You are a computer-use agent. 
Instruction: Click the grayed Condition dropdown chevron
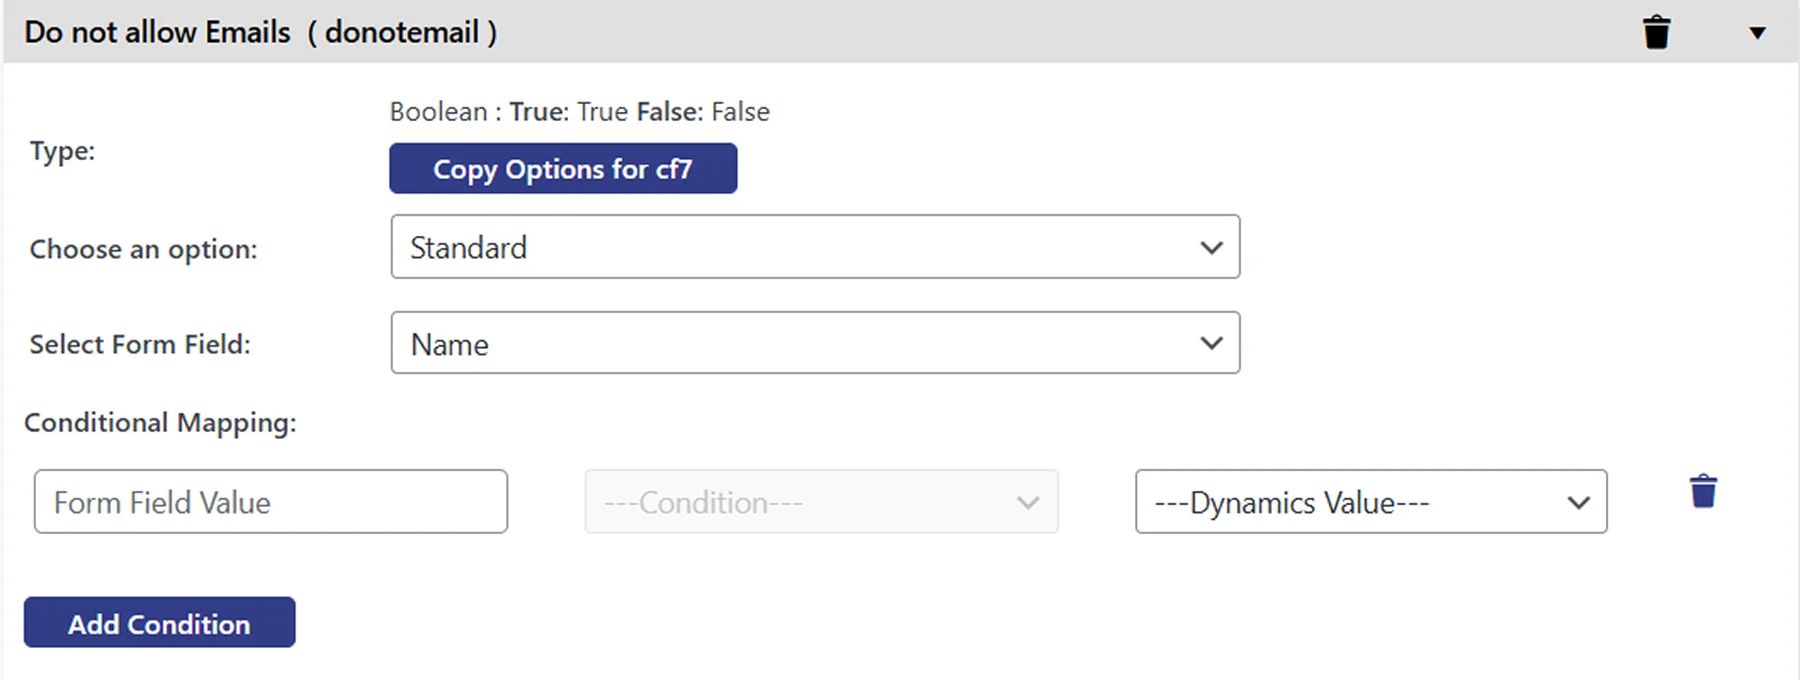pyautogui.click(x=1028, y=502)
